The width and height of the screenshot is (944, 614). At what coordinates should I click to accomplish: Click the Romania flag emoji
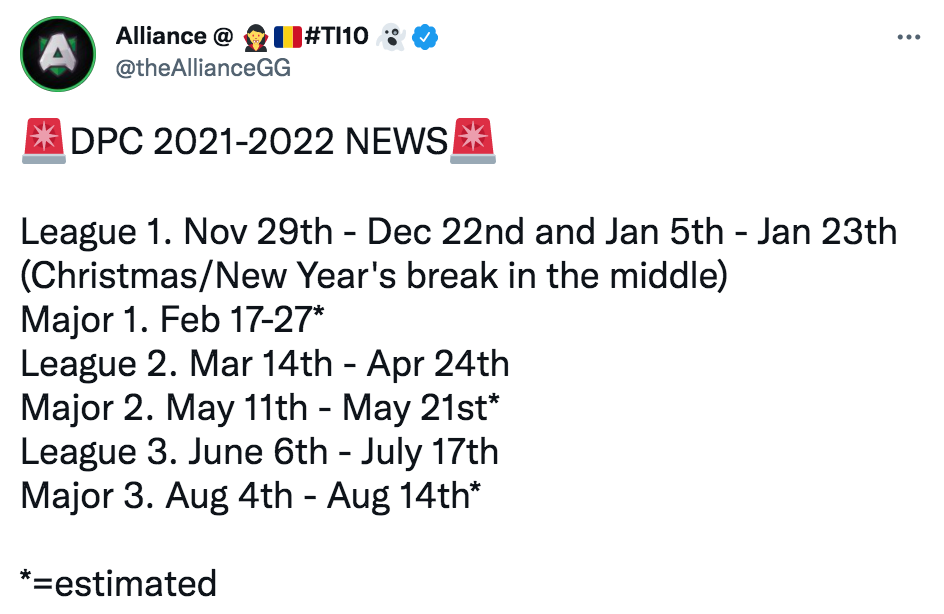coord(288,37)
